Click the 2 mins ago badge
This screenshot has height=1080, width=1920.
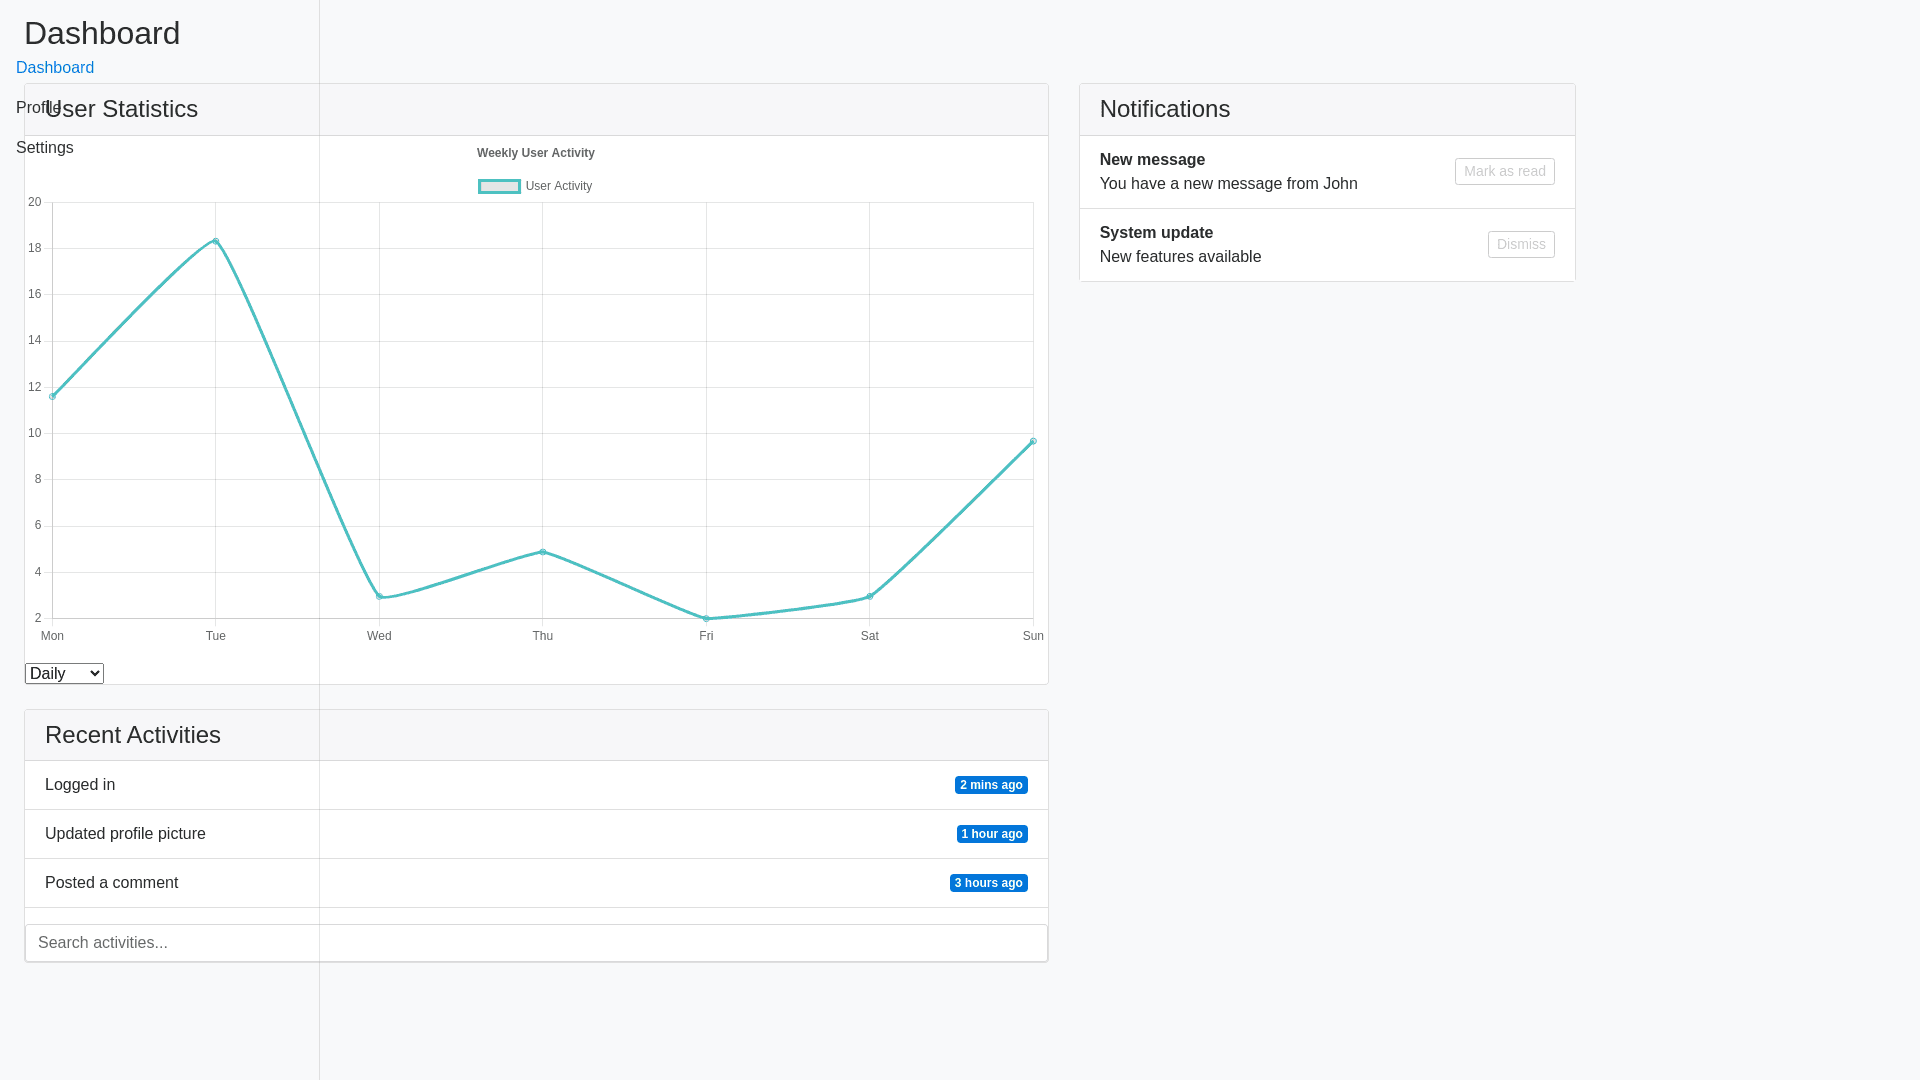991,785
